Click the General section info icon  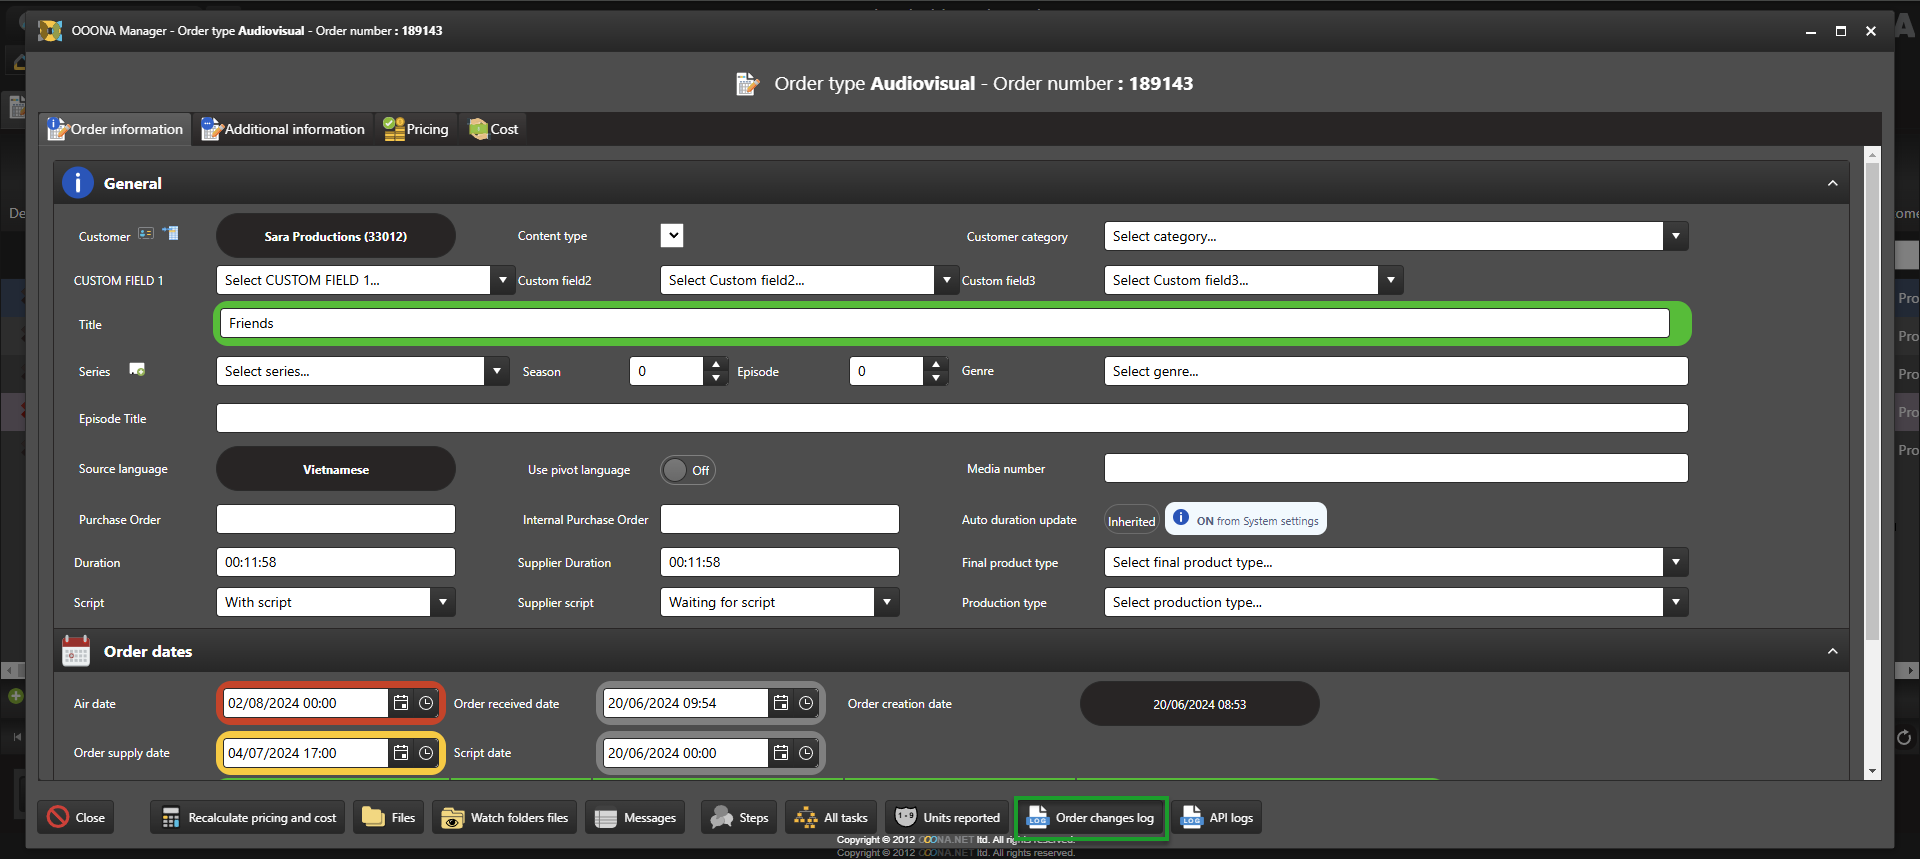point(78,183)
